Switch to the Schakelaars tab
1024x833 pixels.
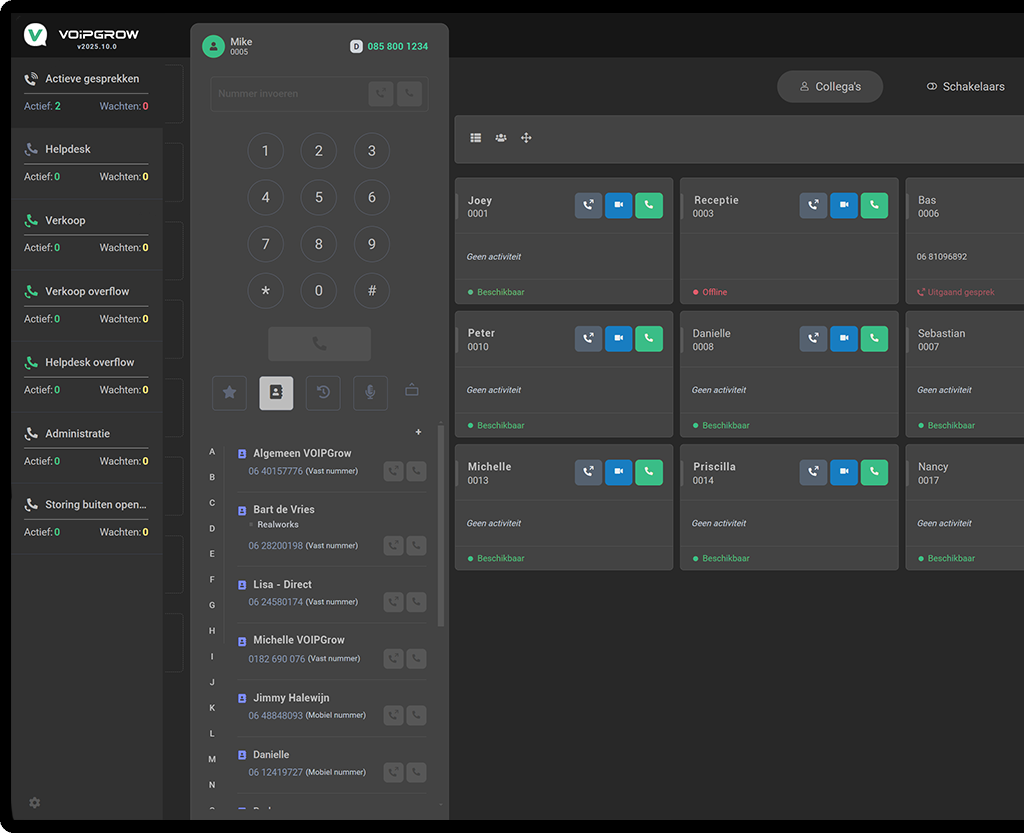(964, 87)
